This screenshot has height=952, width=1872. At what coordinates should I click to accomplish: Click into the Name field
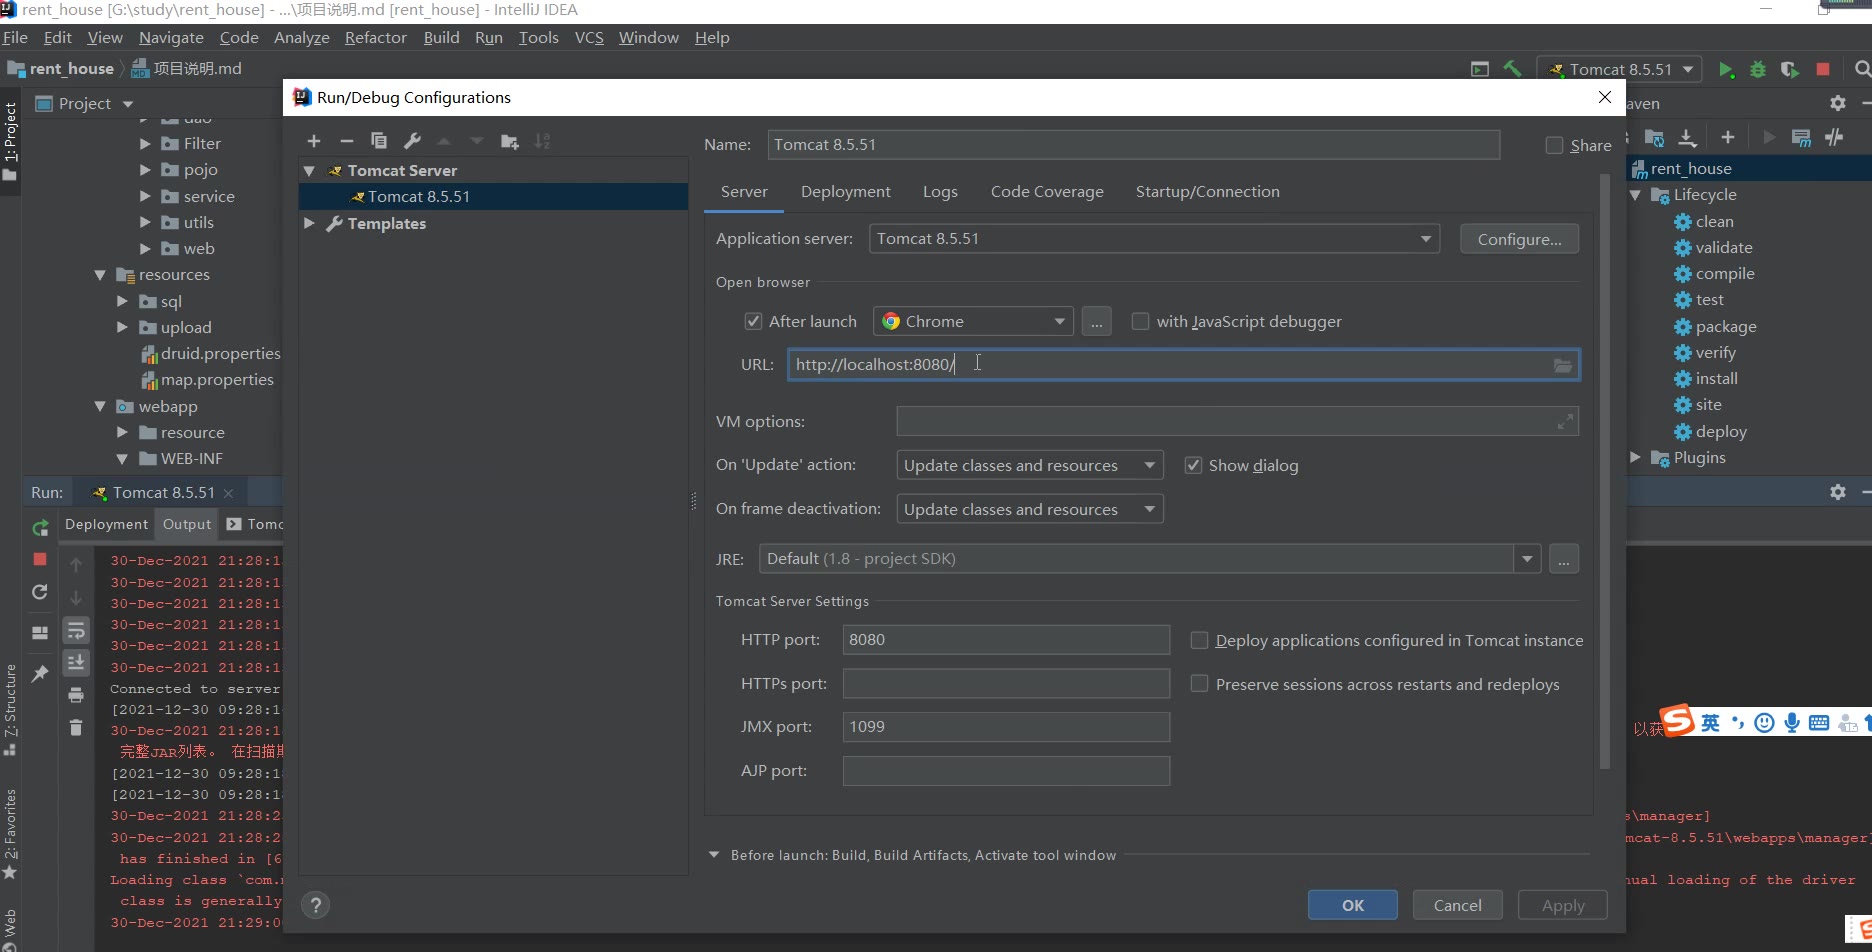(1134, 145)
